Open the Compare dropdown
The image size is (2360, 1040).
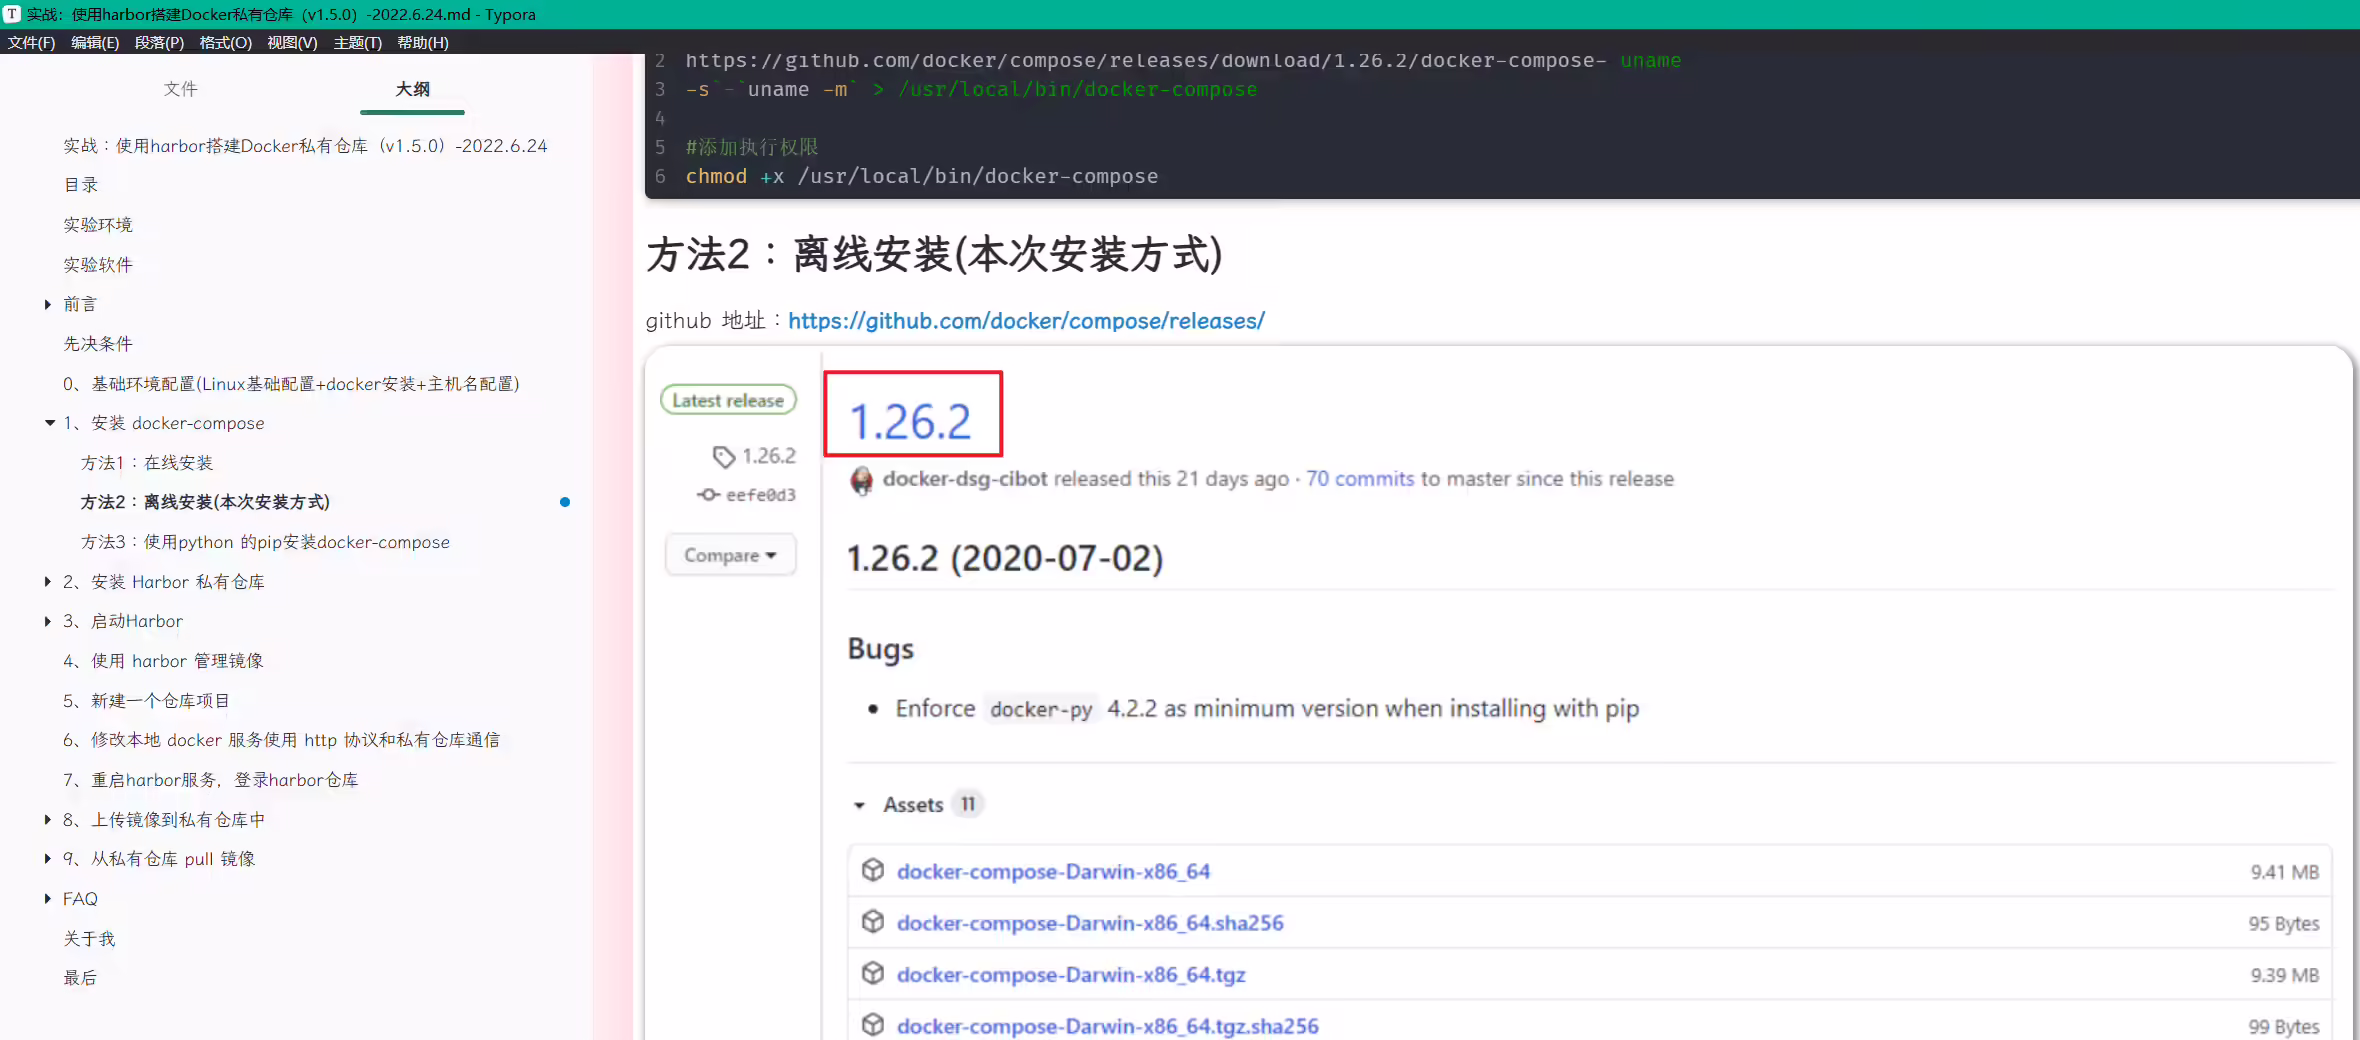point(730,555)
